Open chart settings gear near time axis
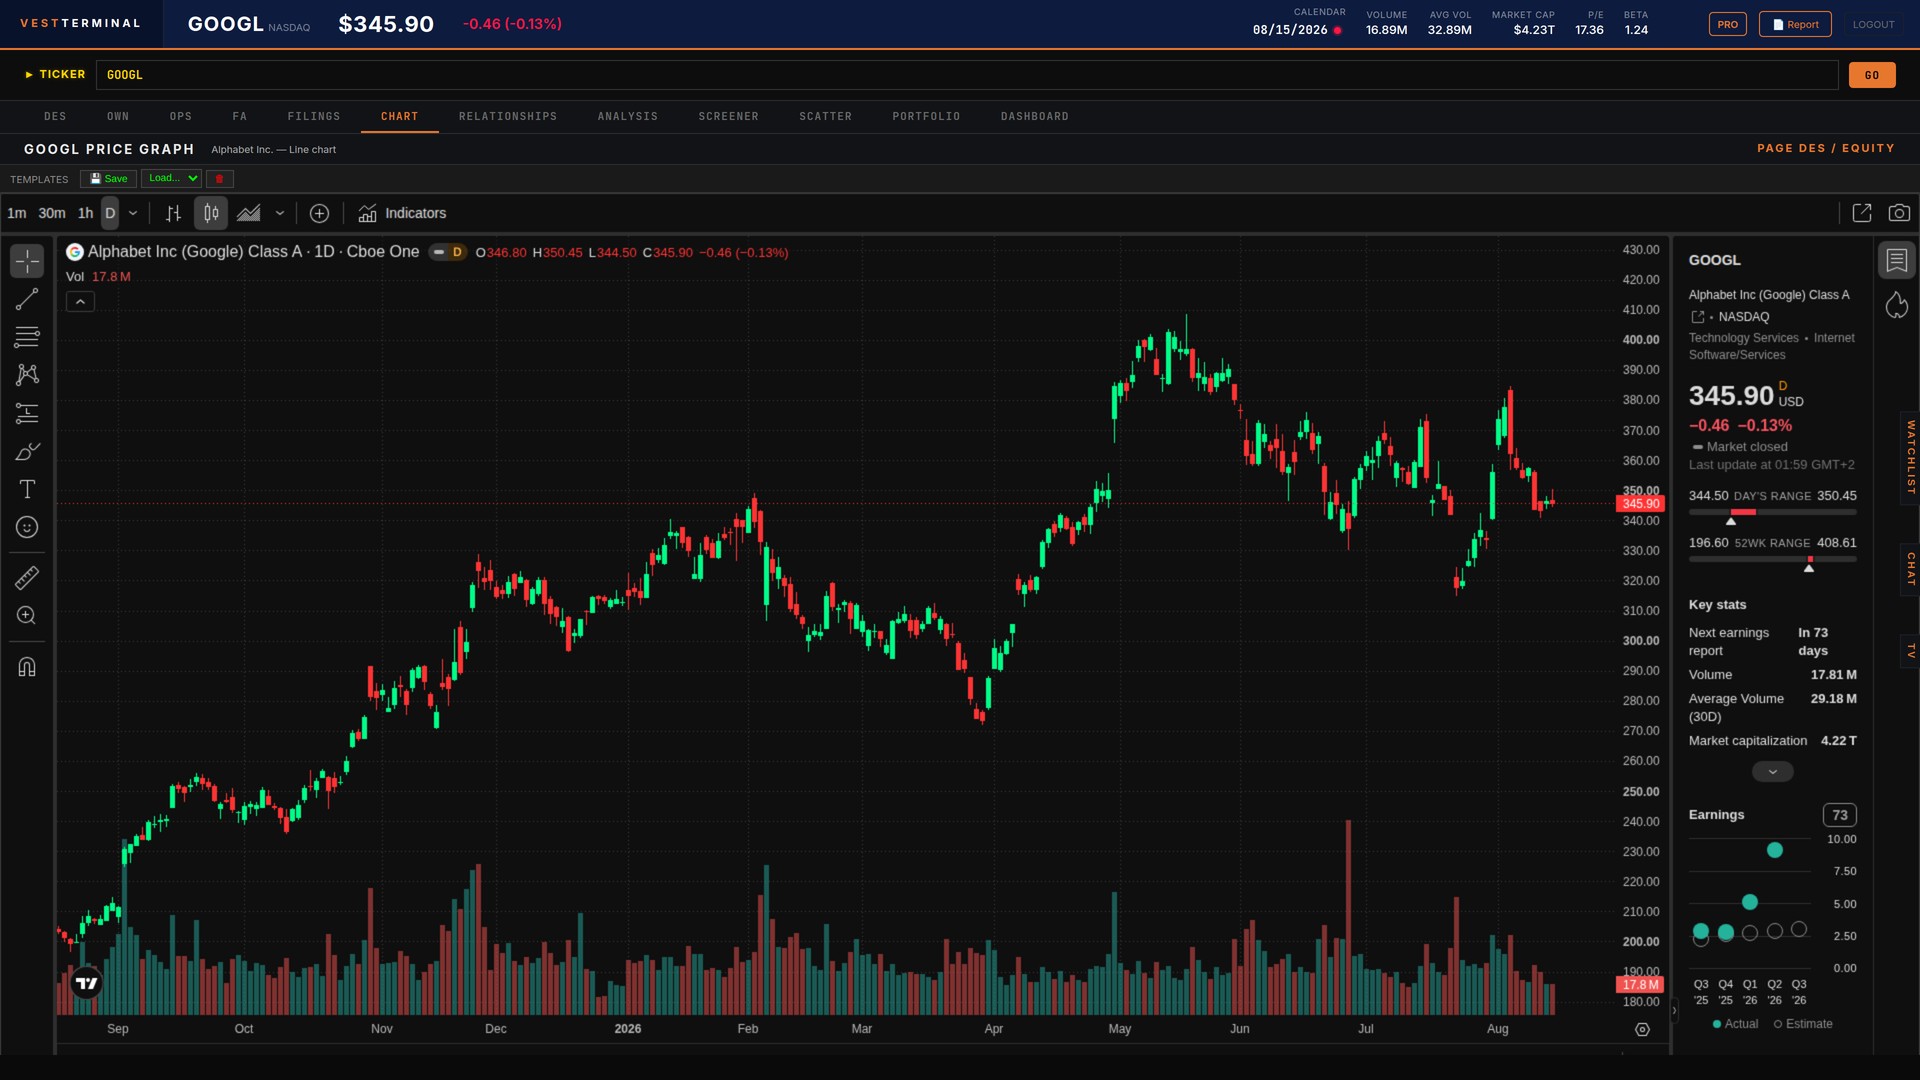The height and width of the screenshot is (1080, 1920). (1642, 1029)
